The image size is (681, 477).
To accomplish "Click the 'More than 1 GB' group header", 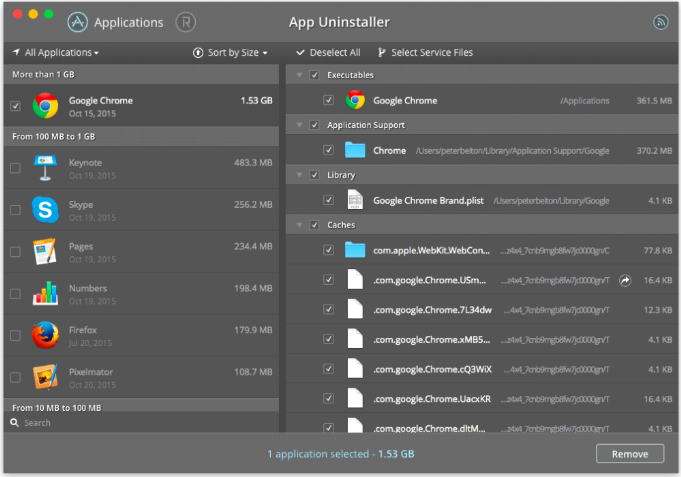I will click(x=141, y=74).
